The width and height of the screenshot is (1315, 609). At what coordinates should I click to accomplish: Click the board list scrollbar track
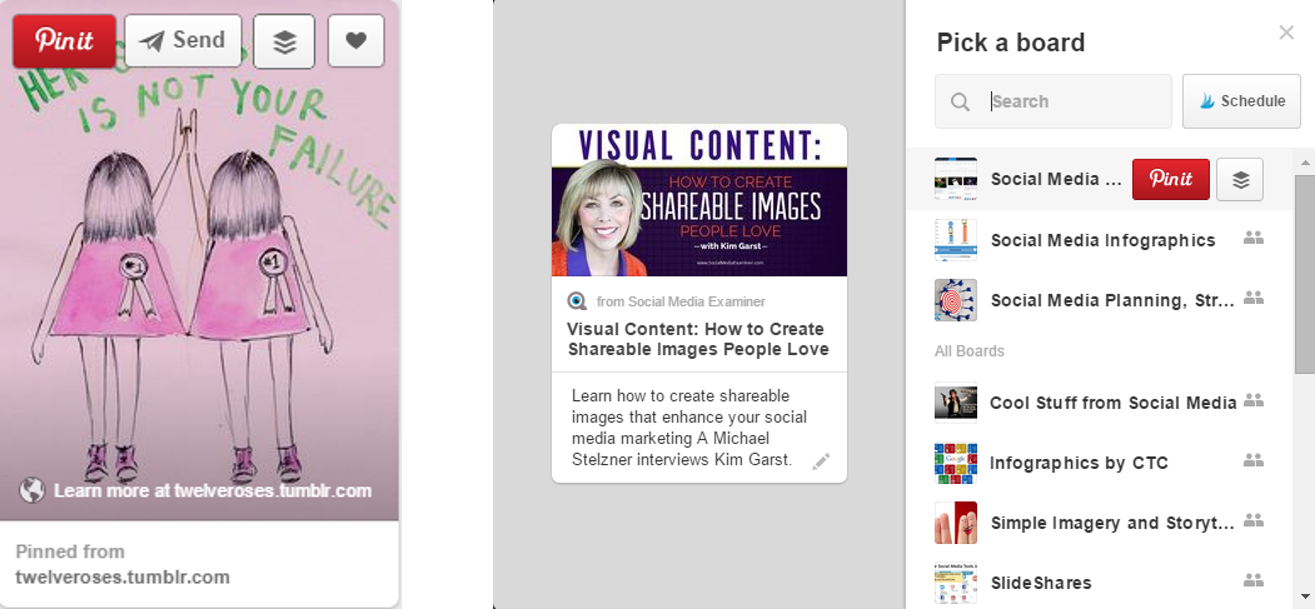click(x=1304, y=480)
